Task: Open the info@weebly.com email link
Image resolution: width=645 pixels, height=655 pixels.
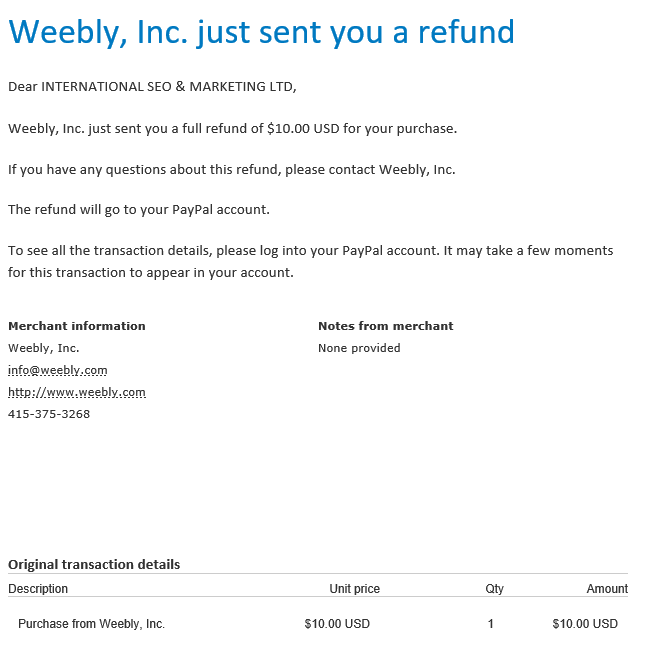Action: [58, 370]
